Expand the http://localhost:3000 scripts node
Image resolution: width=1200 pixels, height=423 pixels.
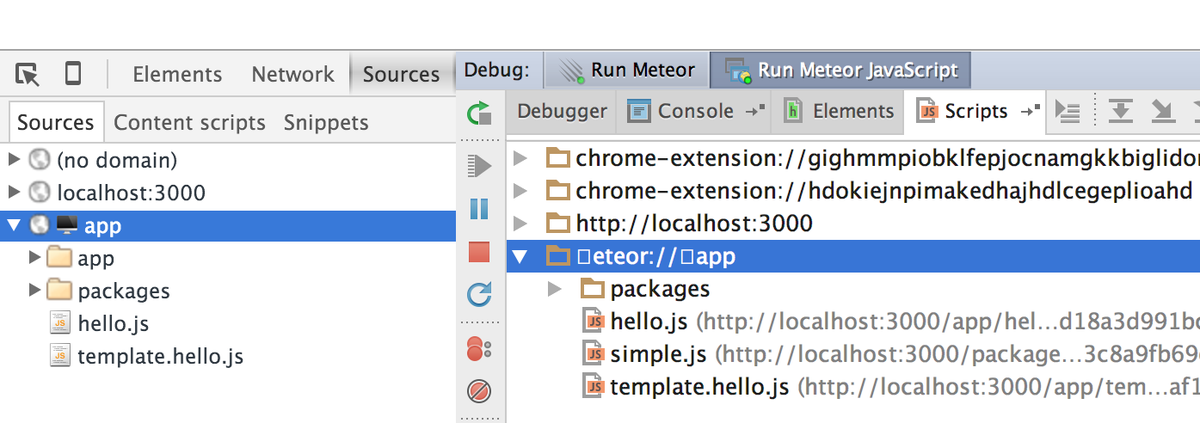click(x=520, y=223)
